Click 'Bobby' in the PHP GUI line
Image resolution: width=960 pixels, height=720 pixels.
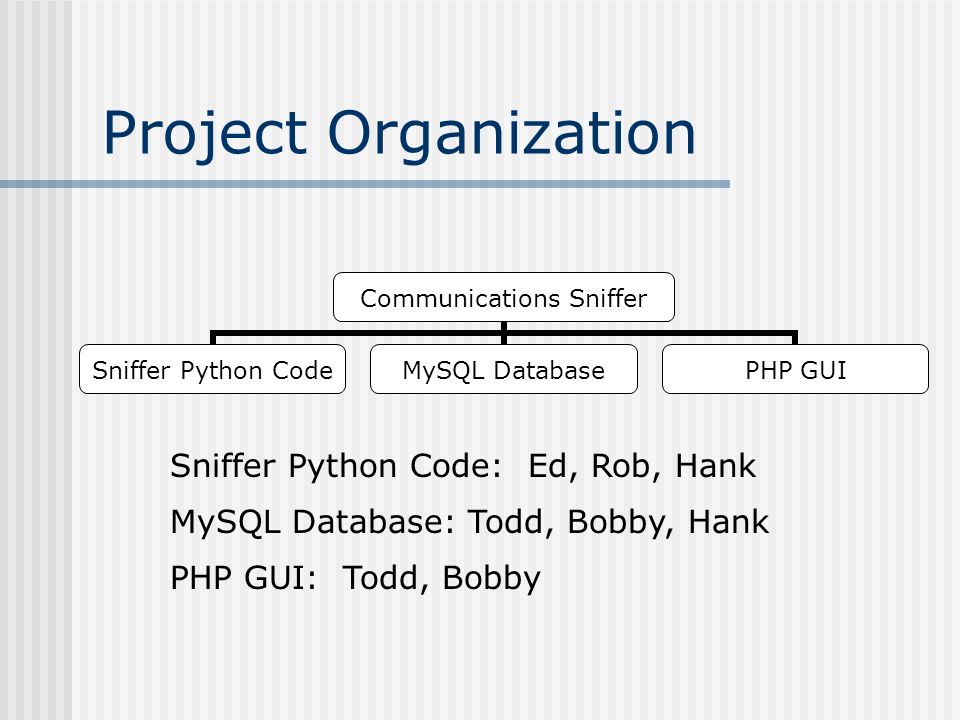491,579
